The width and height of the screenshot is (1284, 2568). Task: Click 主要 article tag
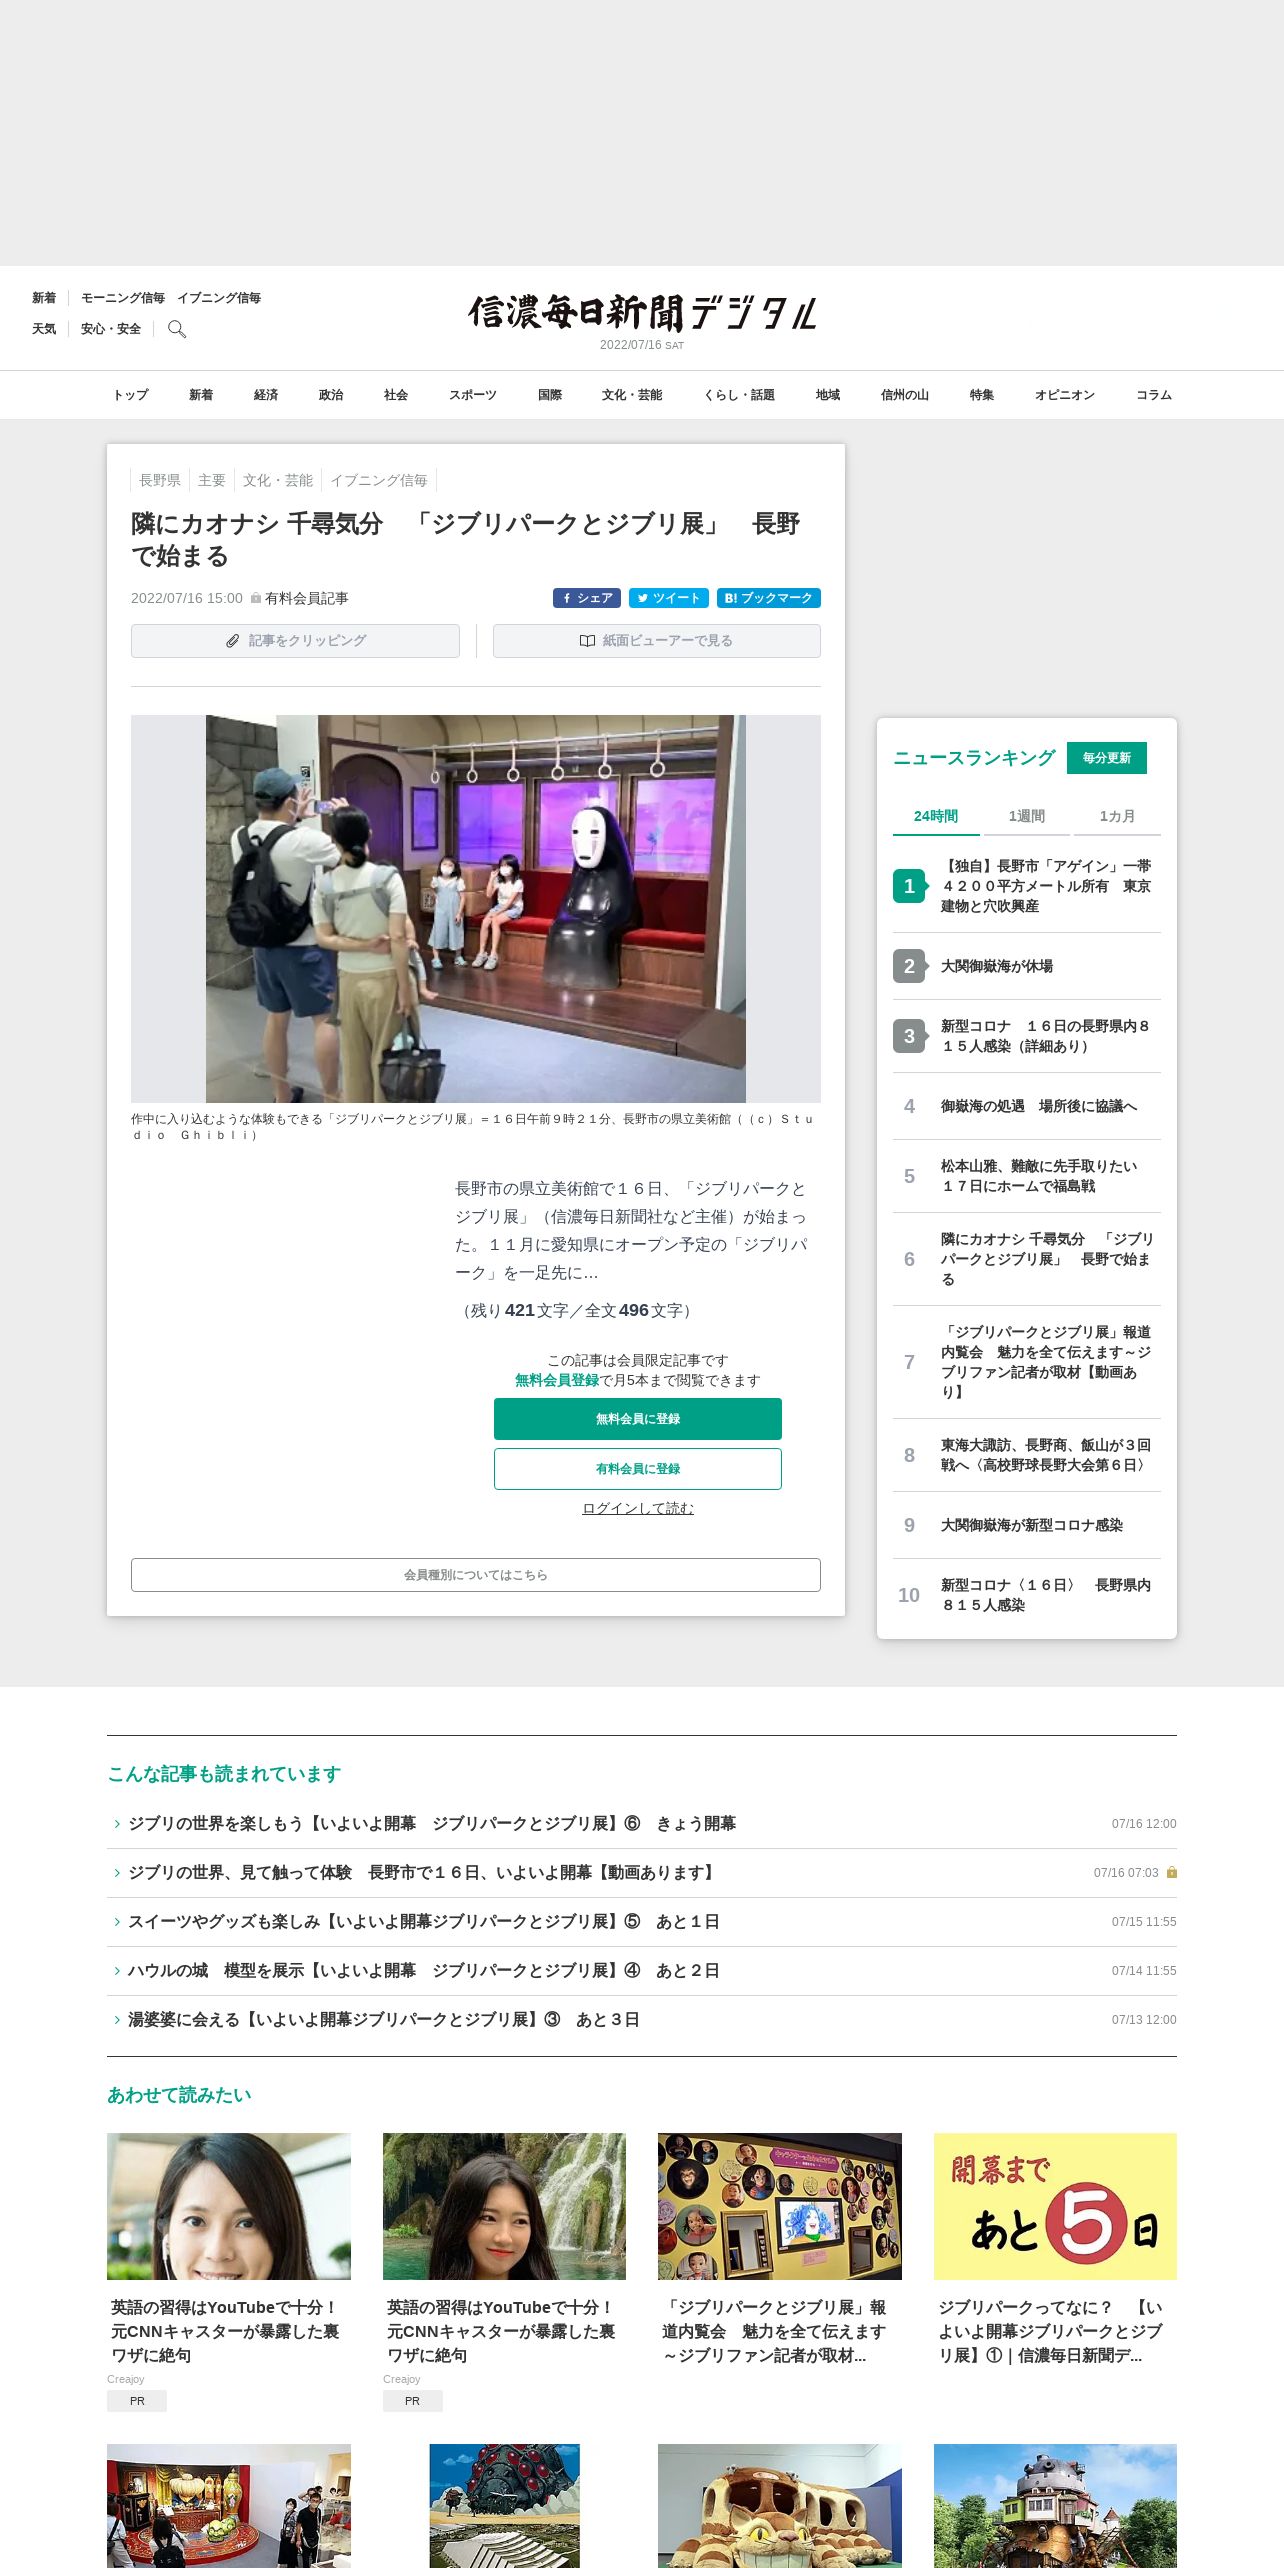[212, 480]
